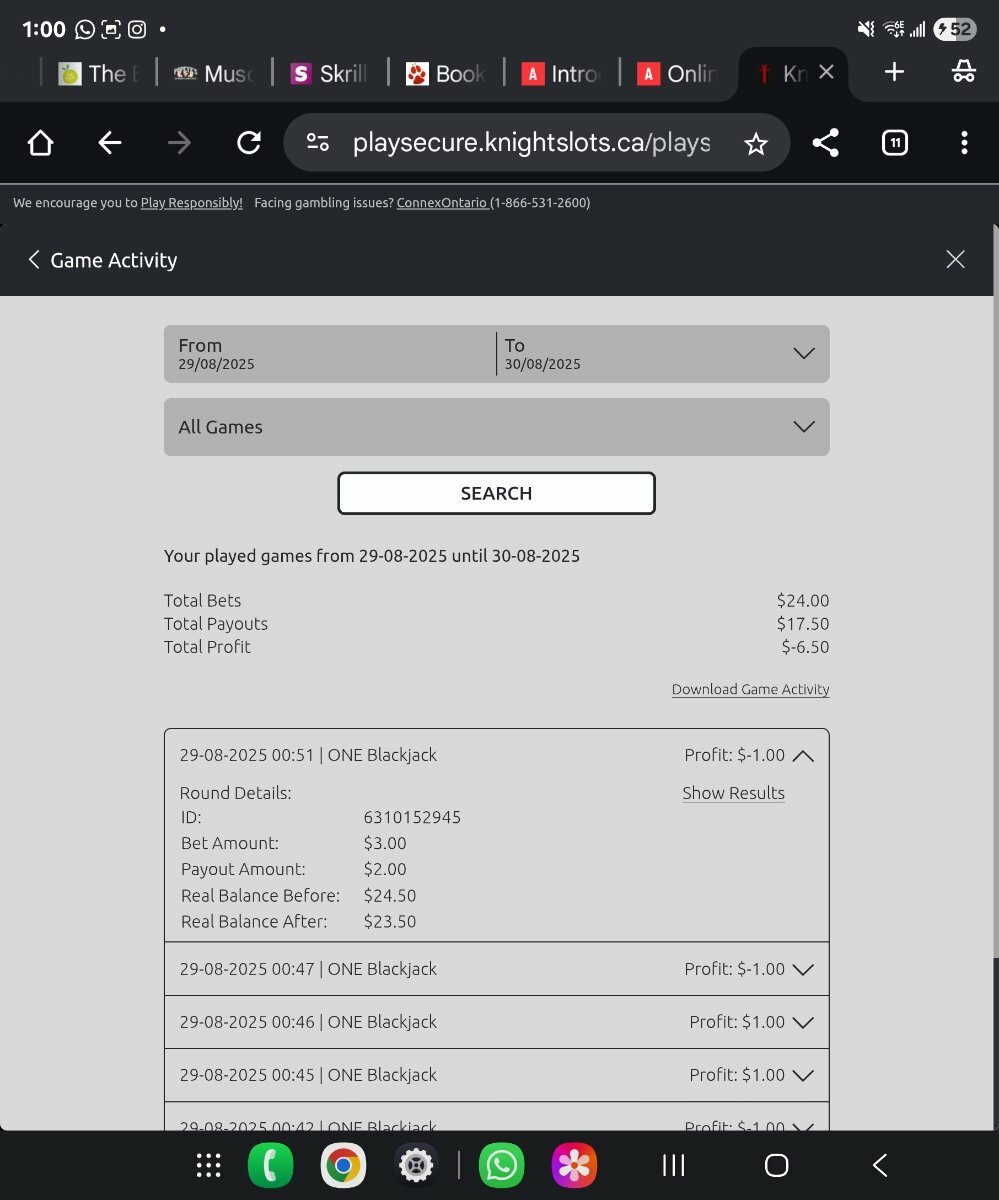
Task: Expand the 00:46 ONE Blackjack round
Action: point(497,1022)
